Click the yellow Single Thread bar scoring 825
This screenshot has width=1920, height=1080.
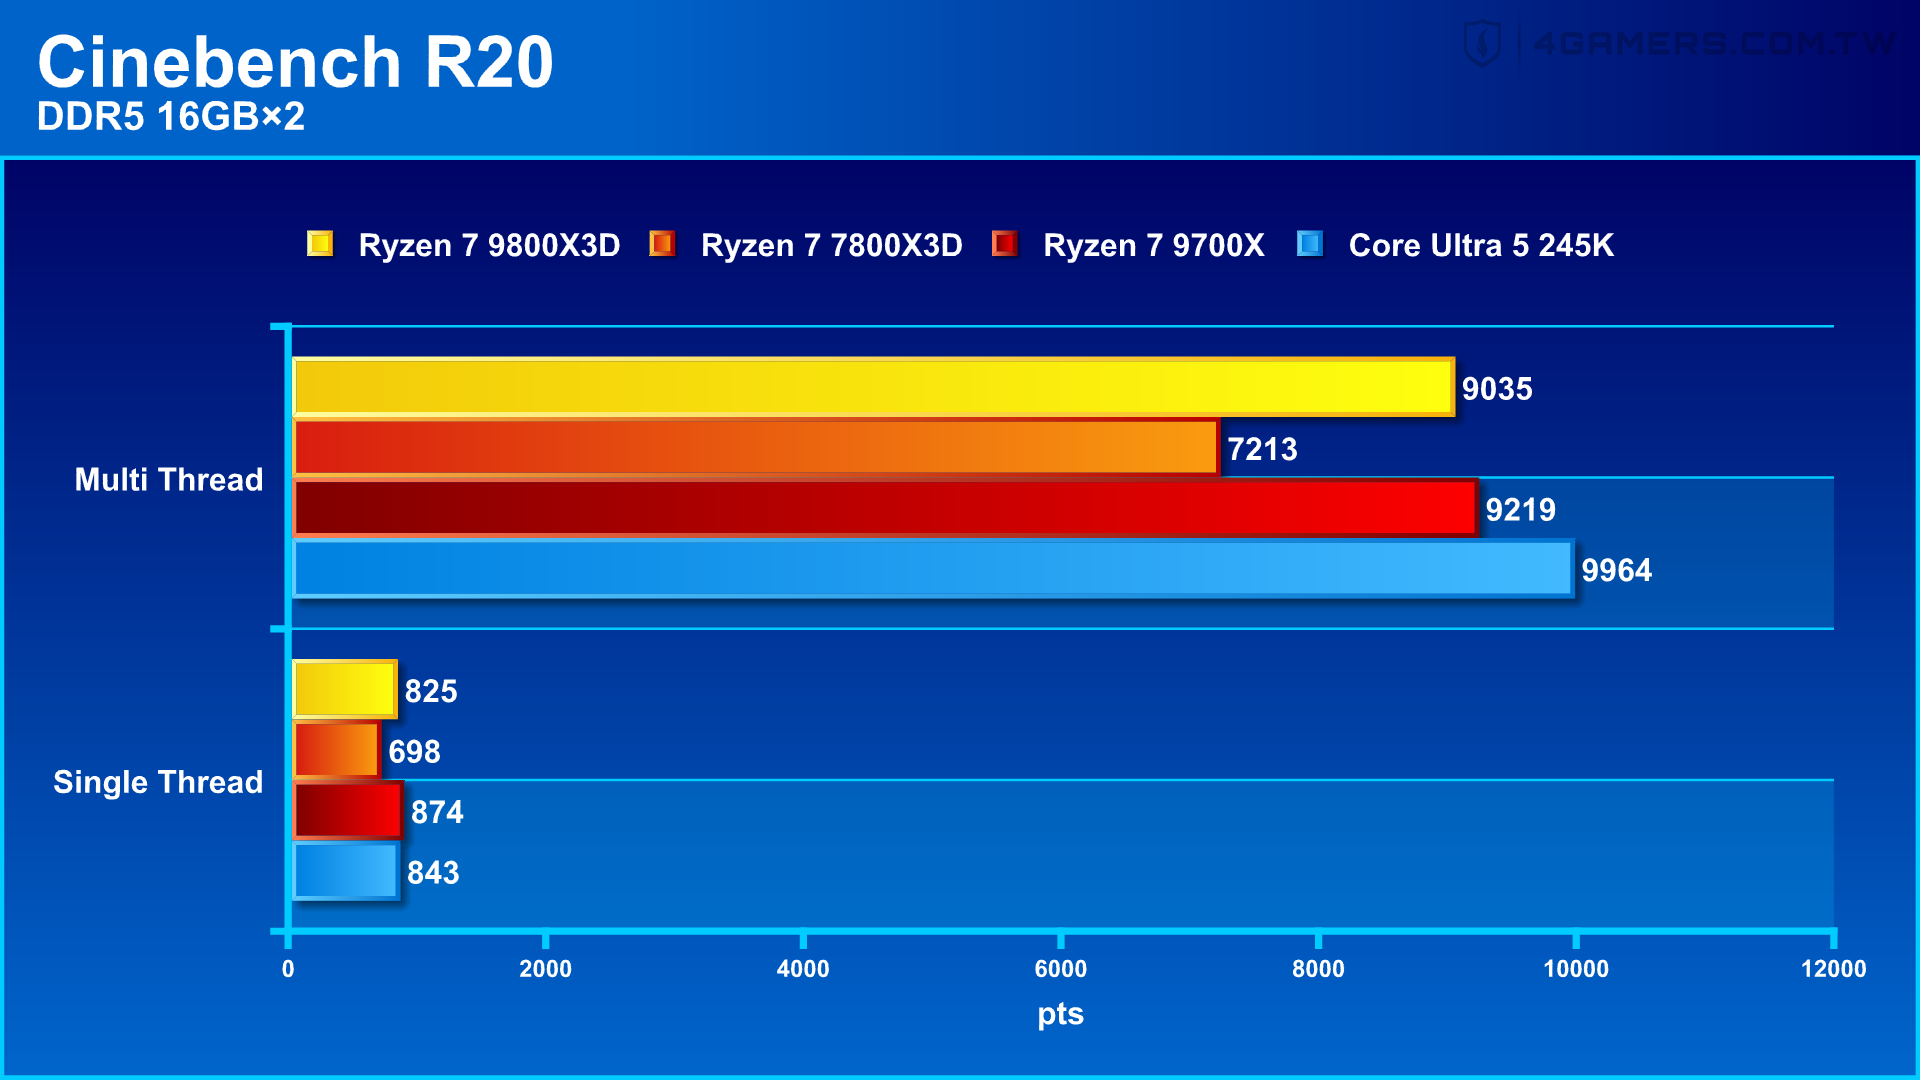click(x=345, y=689)
